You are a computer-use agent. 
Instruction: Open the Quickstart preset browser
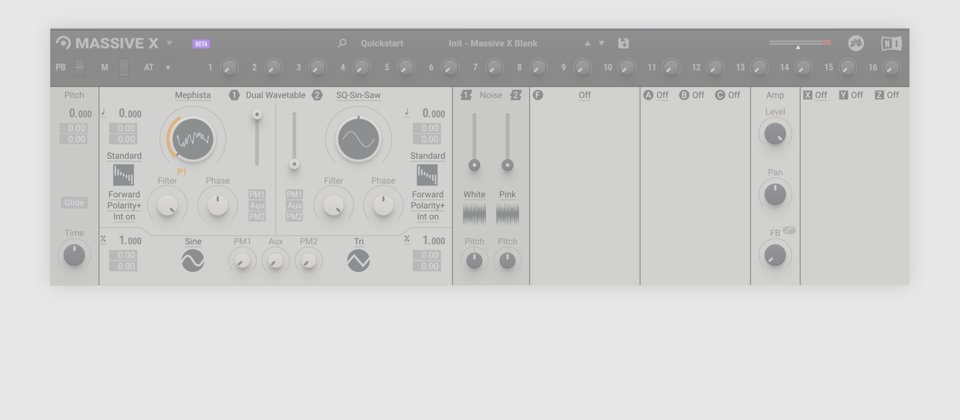click(x=382, y=44)
